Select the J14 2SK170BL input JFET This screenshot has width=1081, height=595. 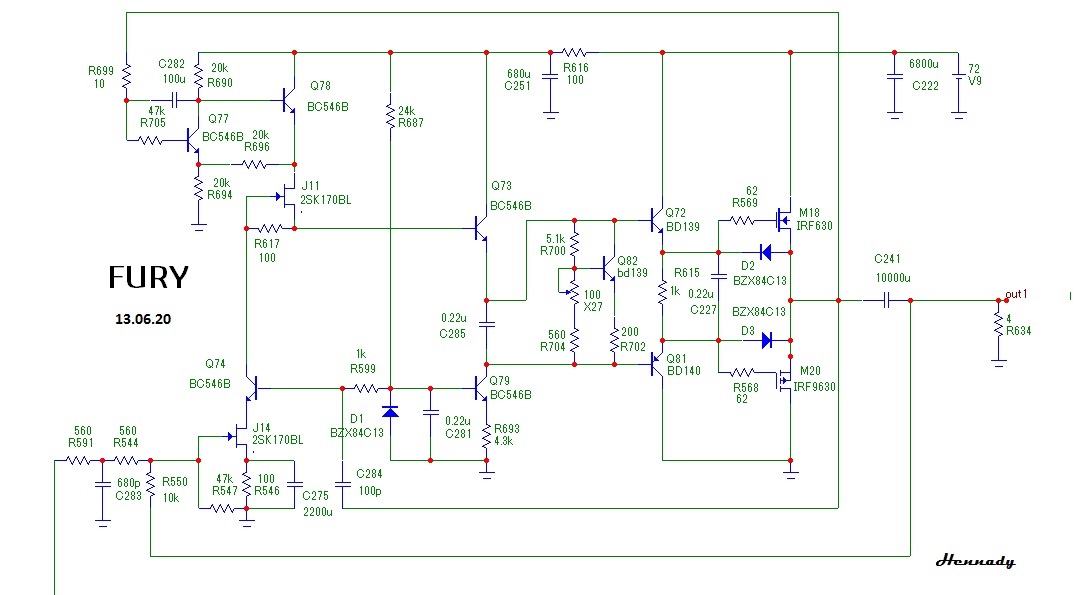239,436
